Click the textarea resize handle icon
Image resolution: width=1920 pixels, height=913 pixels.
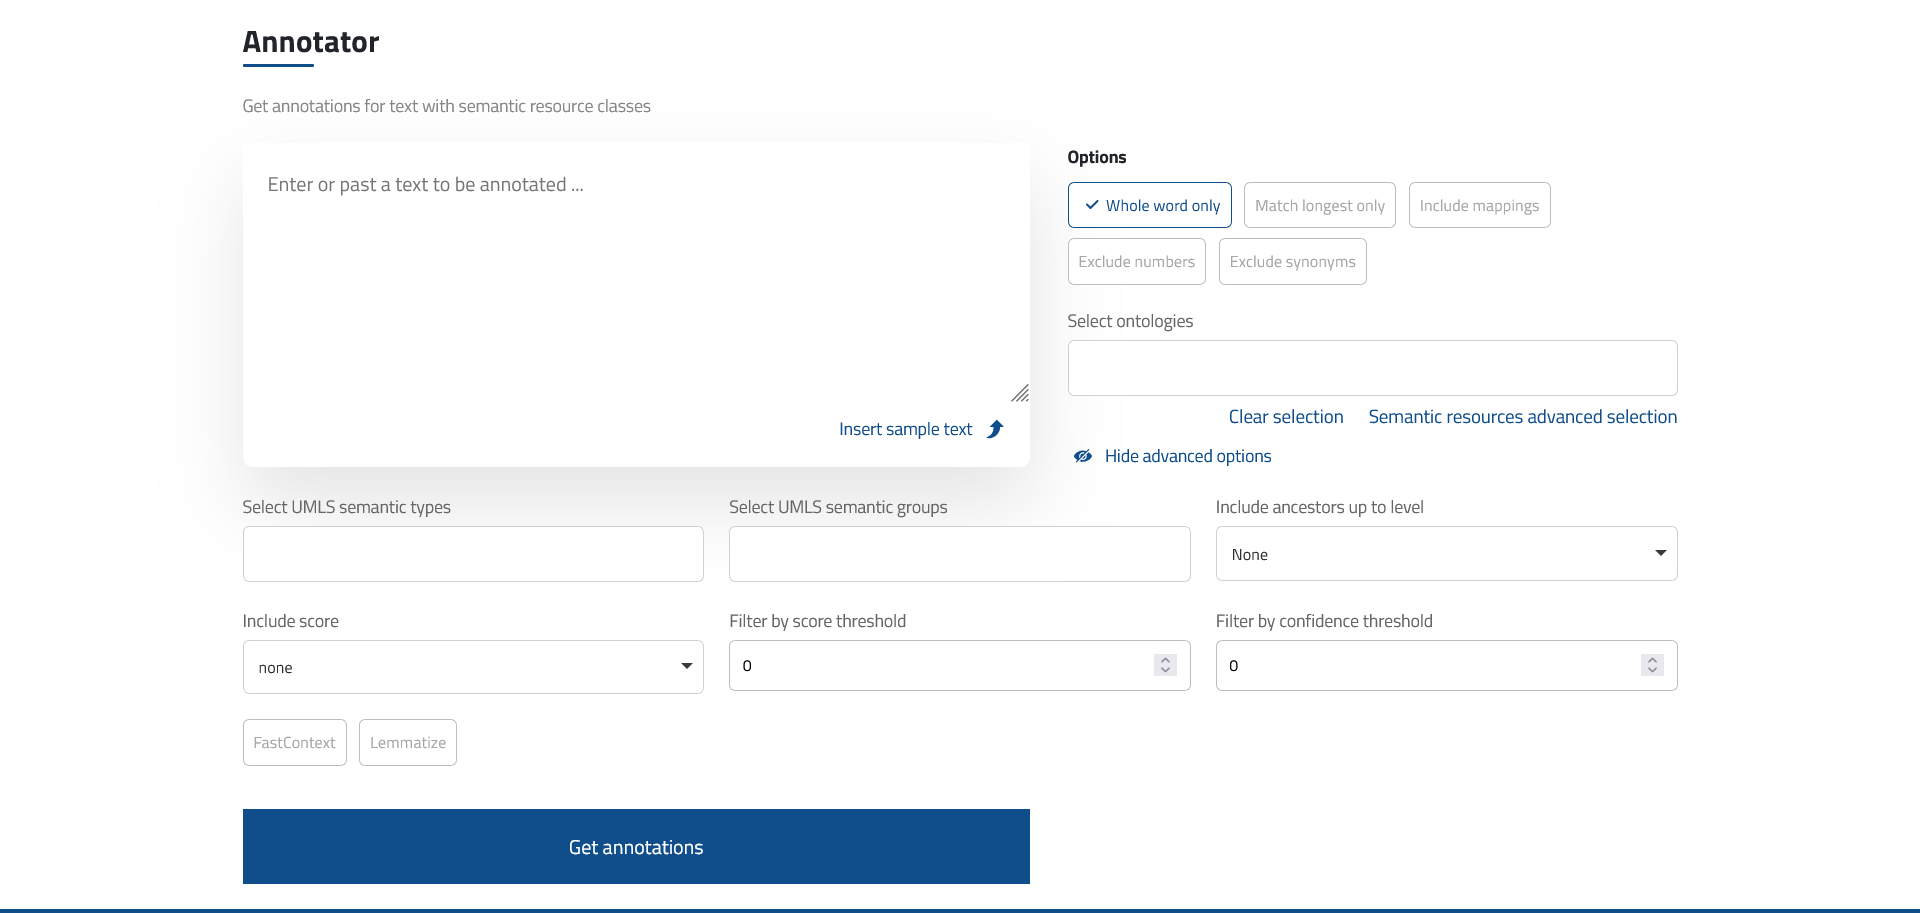[1019, 393]
